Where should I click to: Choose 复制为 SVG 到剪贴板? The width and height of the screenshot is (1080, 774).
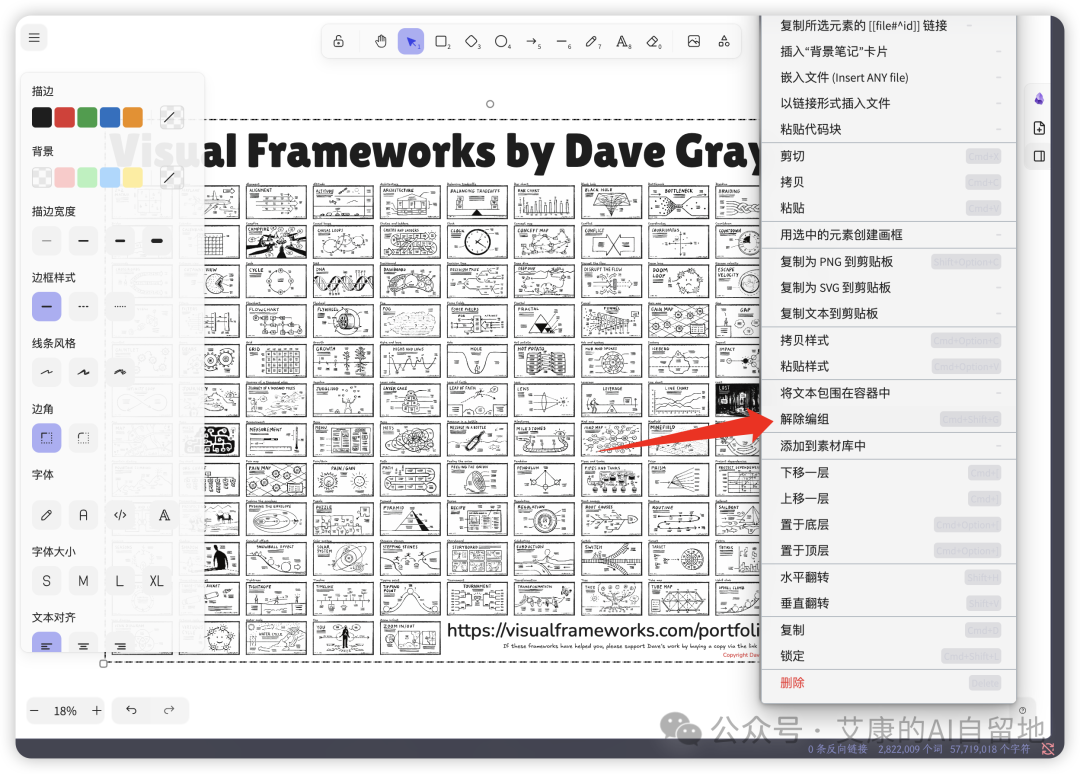889,288
